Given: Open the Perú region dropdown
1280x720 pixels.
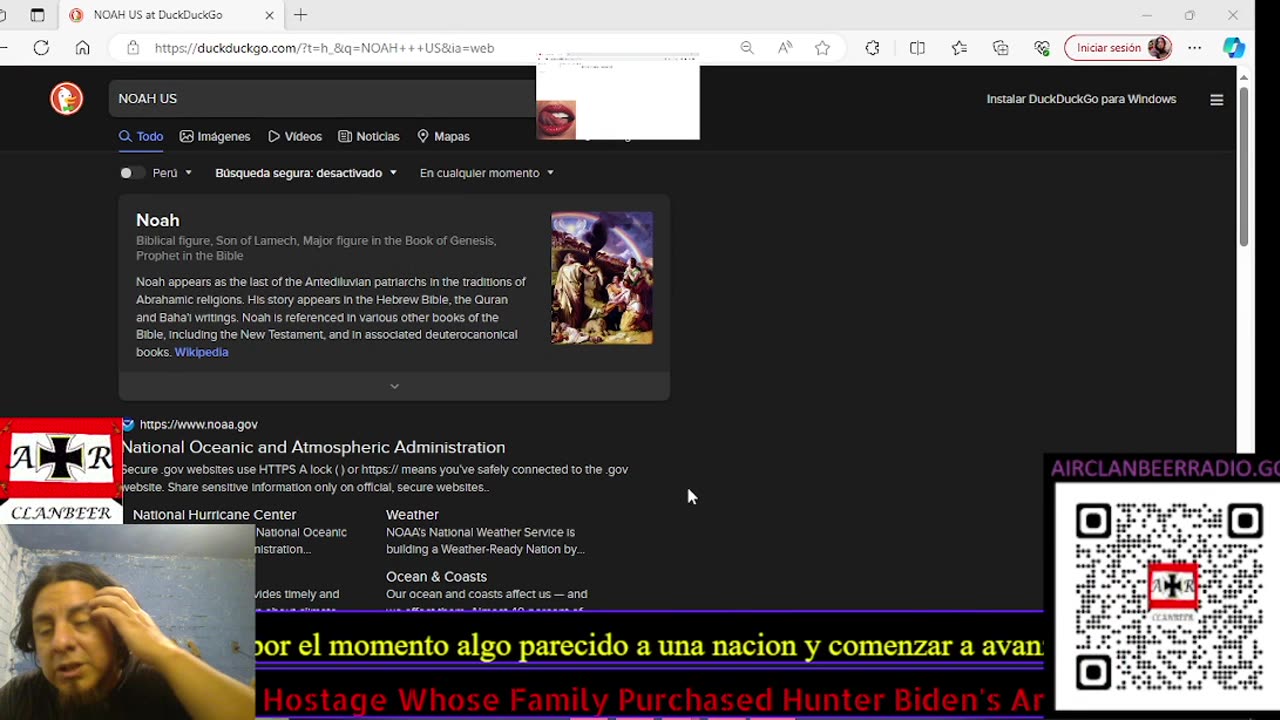Looking at the screenshot, I should tap(172, 173).
